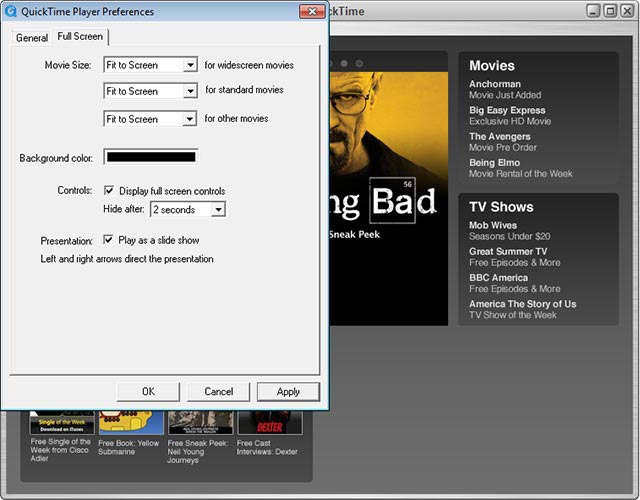Close the QuickTime Player Preferences dialog
The height and width of the screenshot is (500, 640).
tap(312, 11)
